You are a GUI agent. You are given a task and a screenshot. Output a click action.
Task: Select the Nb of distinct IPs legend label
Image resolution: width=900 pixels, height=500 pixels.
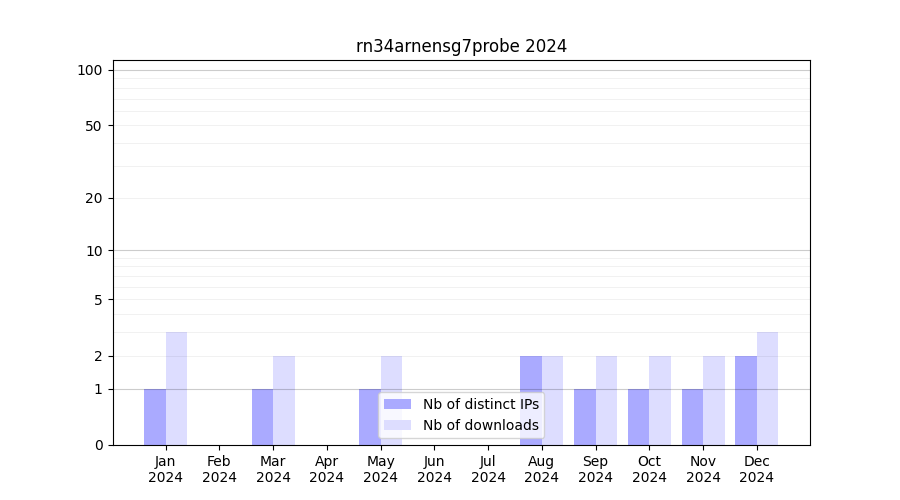(480, 404)
